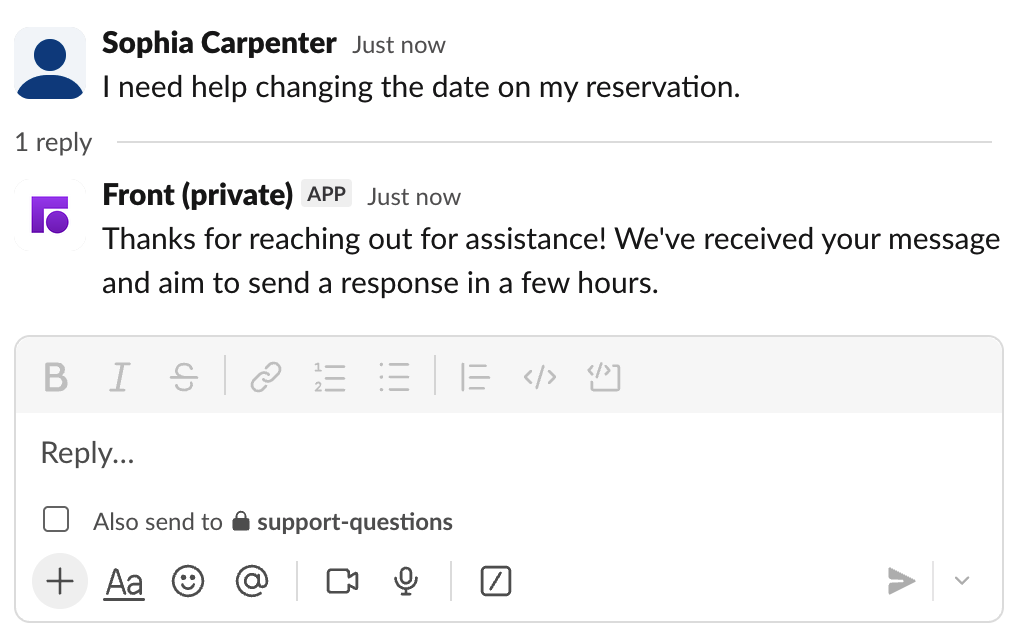Toggle bold formatting in reply composer
The image size is (1024, 636).
[56, 377]
